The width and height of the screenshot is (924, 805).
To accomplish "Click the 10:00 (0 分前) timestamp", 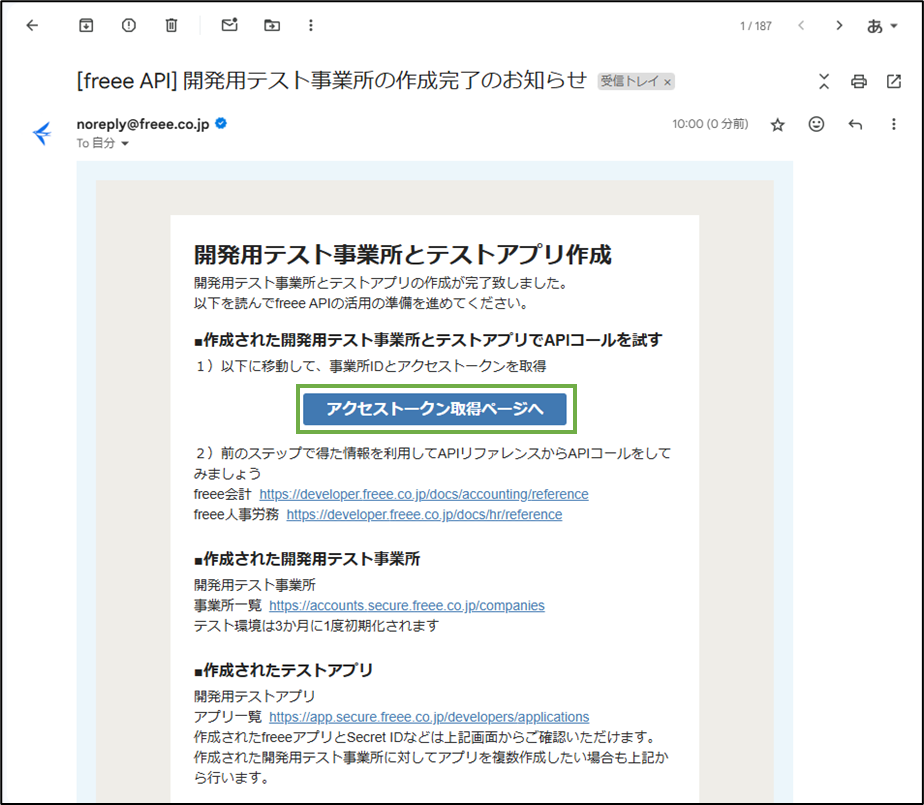I will pyautogui.click(x=710, y=124).
